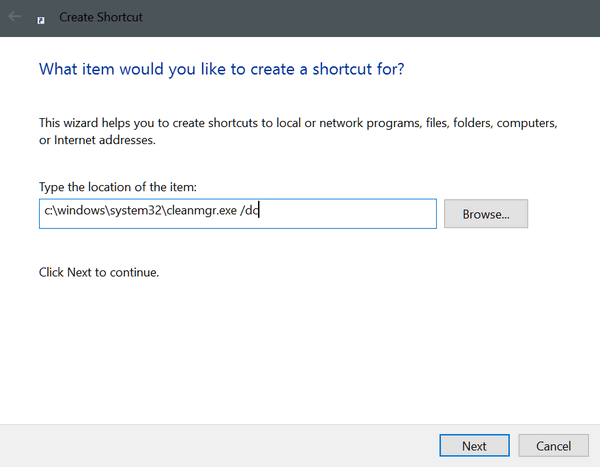Click the blank white area above the footer
Viewport: 600px width, 467px height.
(x=298, y=352)
